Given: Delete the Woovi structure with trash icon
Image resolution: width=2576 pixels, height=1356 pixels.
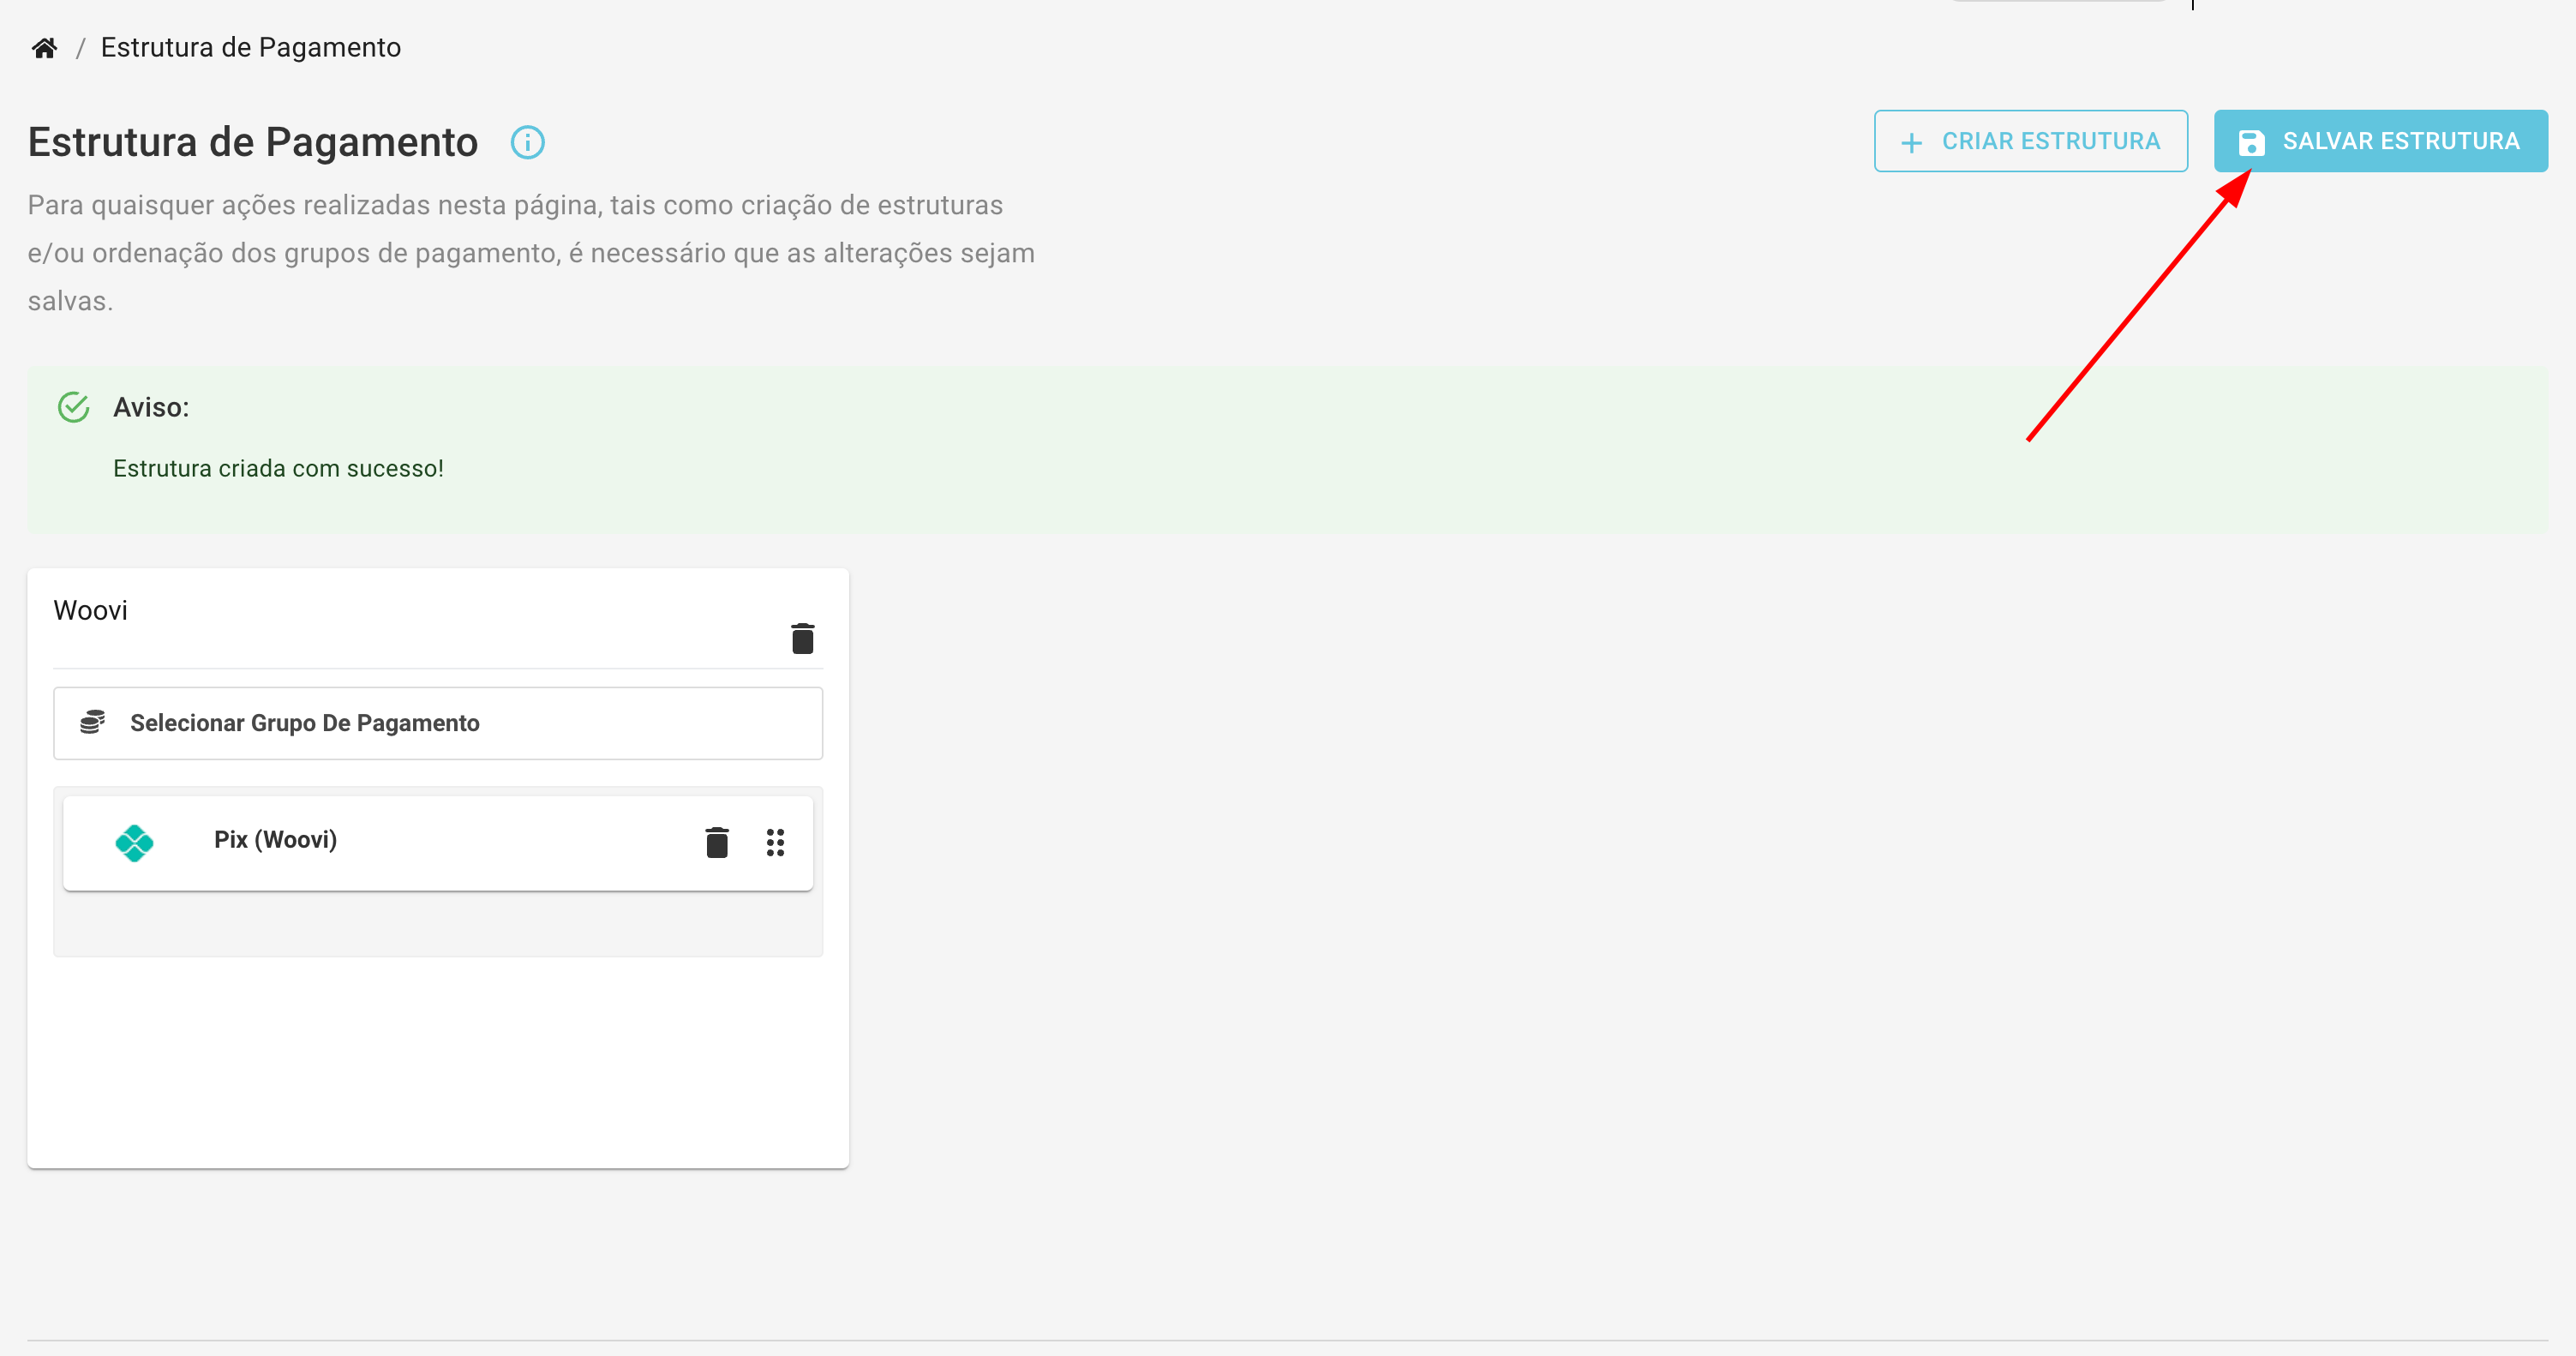Looking at the screenshot, I should tap(802, 638).
